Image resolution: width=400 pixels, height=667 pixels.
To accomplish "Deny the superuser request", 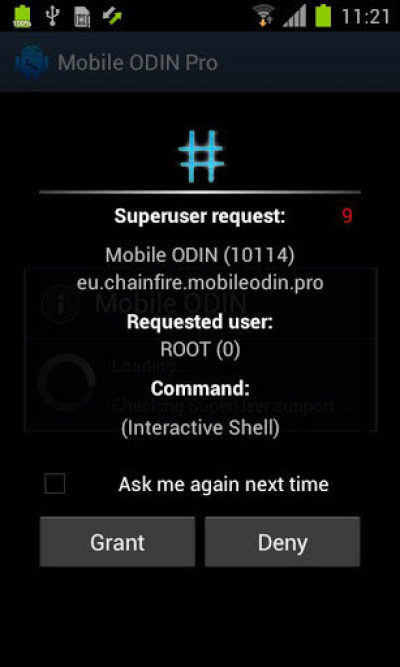I will [x=283, y=542].
